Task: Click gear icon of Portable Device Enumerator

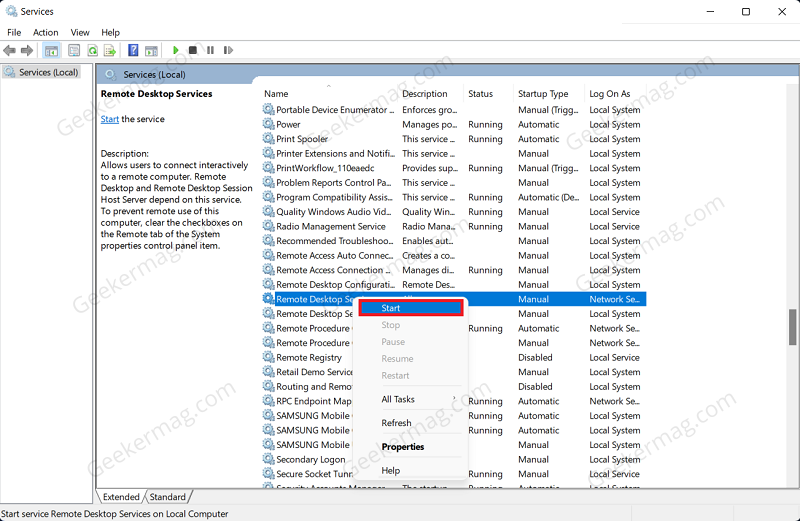Action: point(268,109)
